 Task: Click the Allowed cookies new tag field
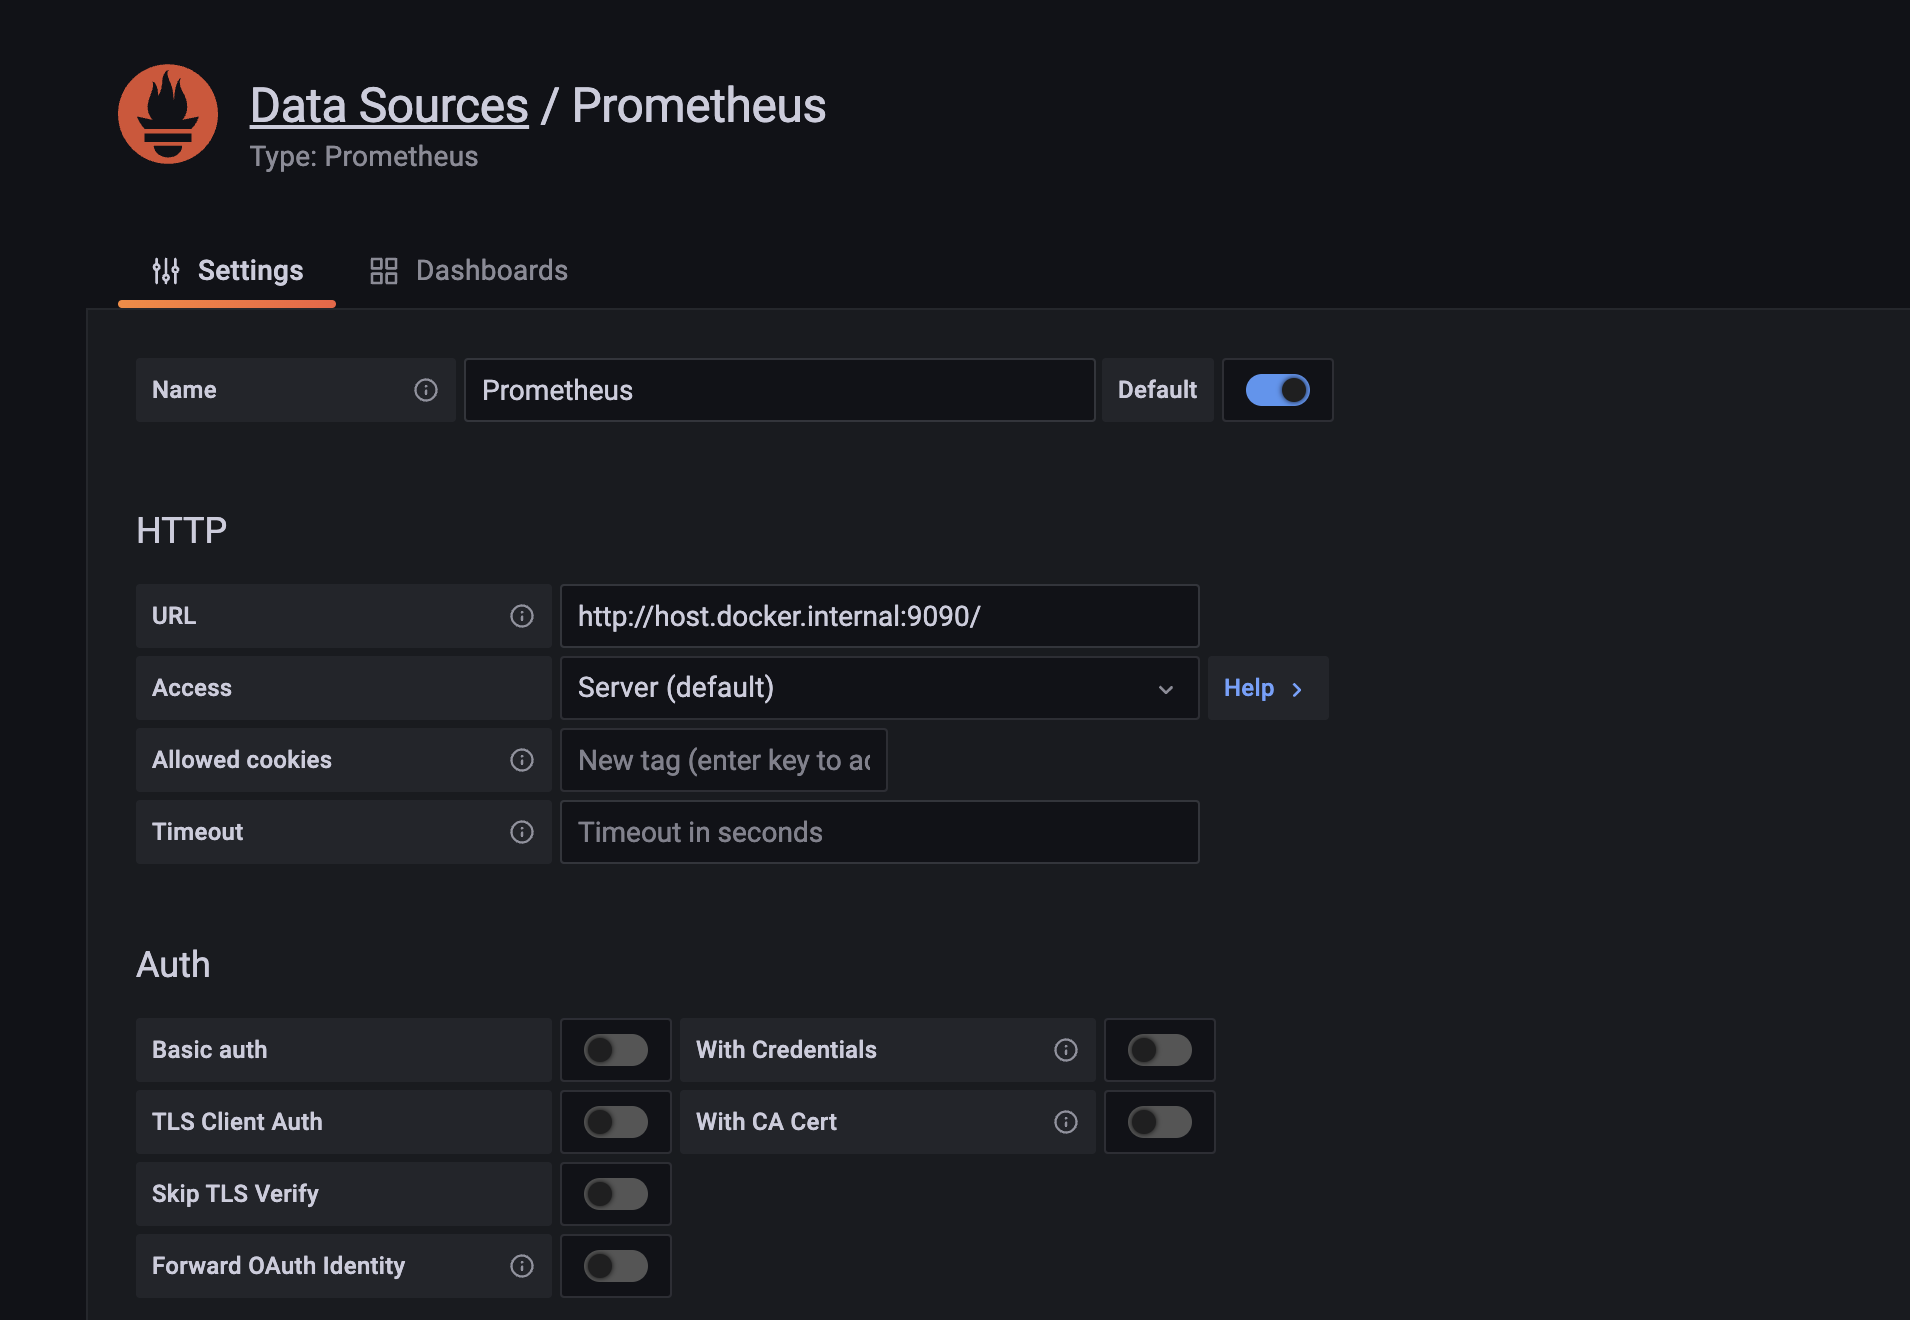[x=724, y=760]
